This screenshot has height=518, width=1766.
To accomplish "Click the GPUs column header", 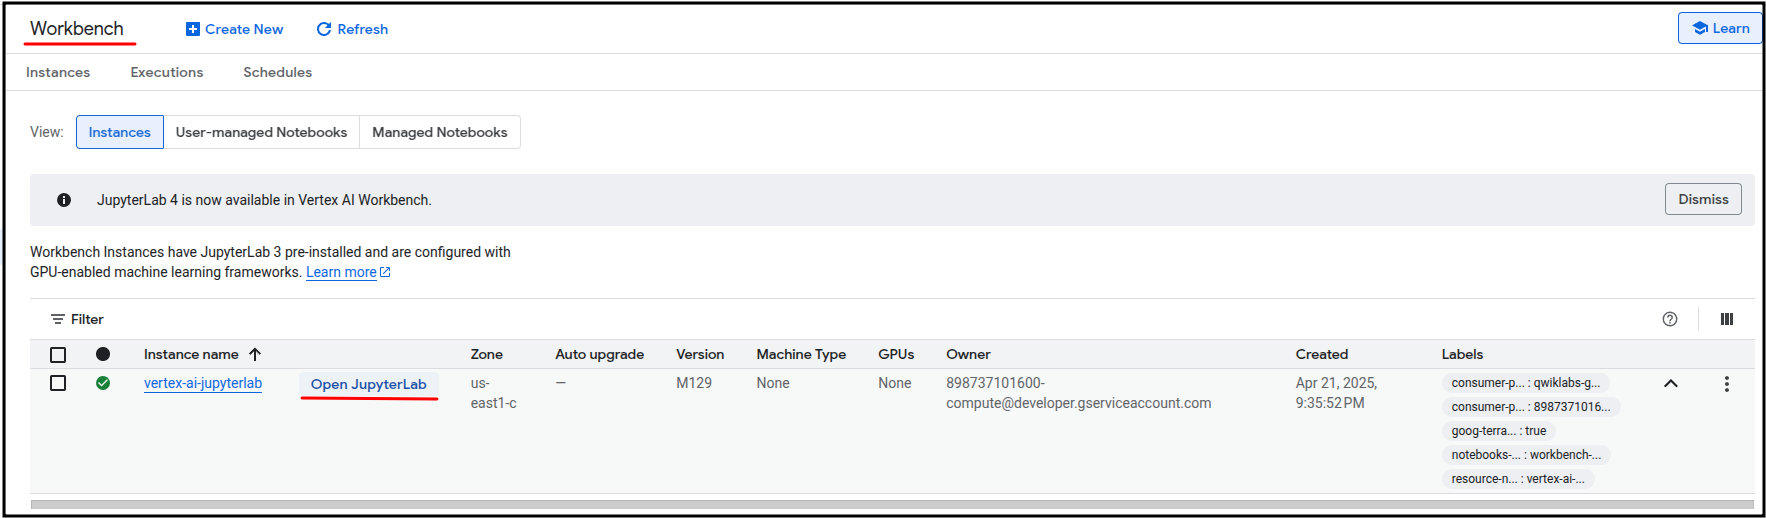I will (896, 354).
